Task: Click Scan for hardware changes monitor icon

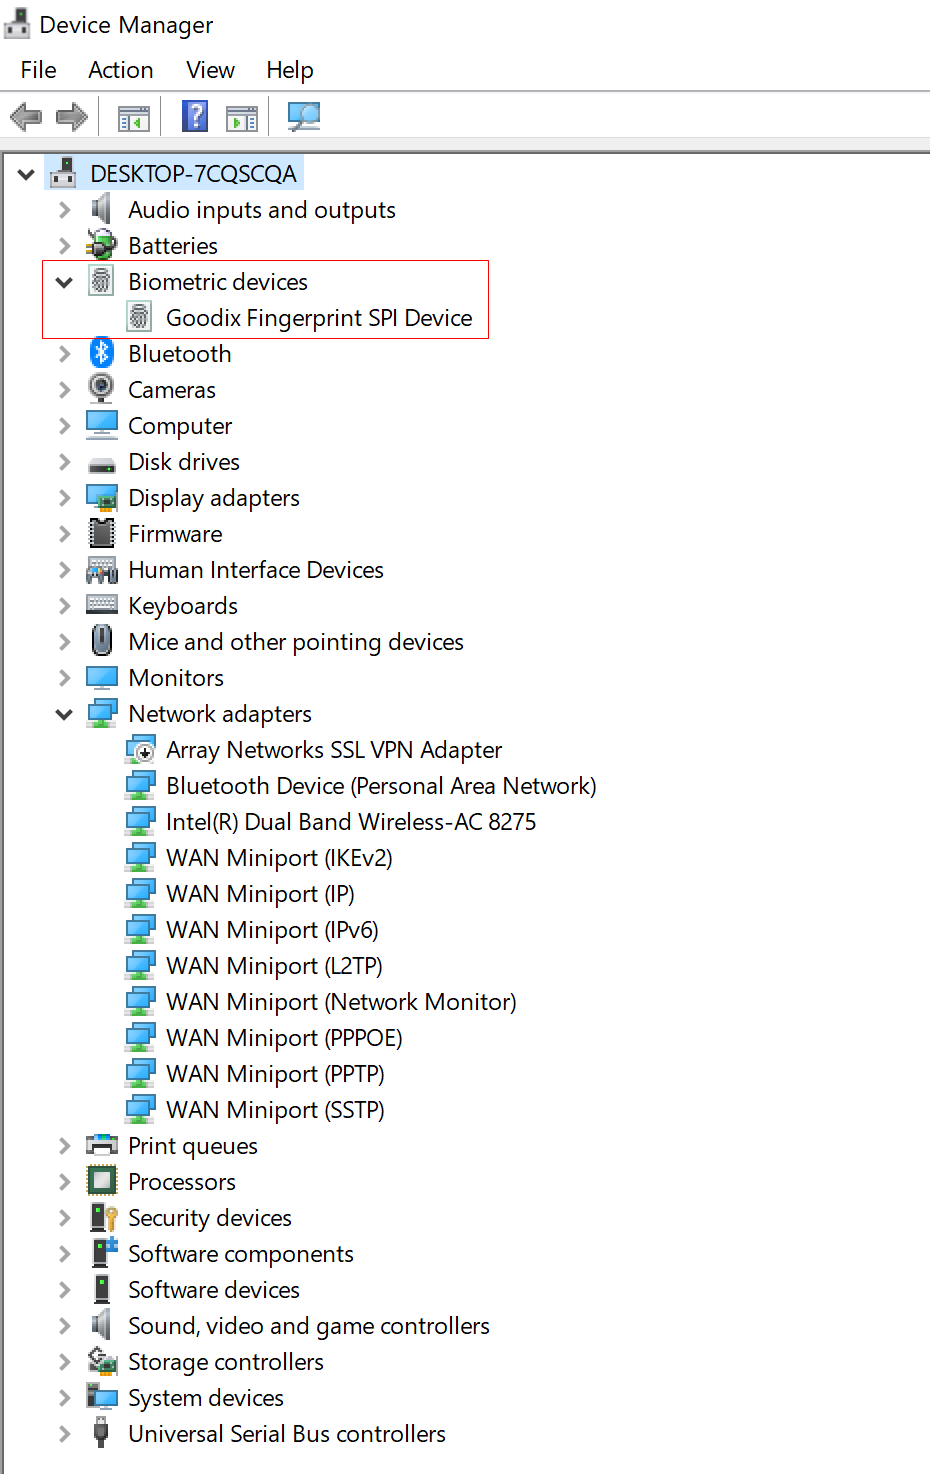Action: 304,117
